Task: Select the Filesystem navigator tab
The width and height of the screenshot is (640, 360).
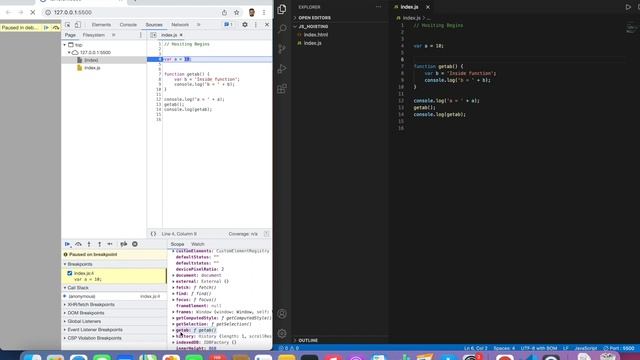Action: (x=93, y=35)
